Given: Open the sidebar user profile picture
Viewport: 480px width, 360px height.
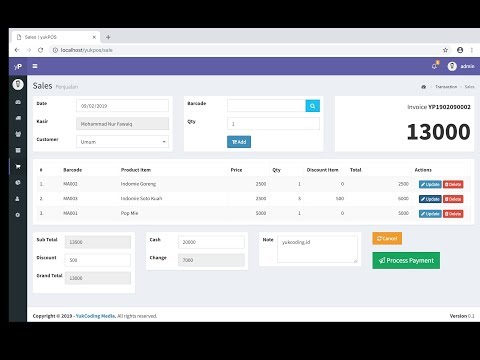Looking at the screenshot, I should click(18, 84).
